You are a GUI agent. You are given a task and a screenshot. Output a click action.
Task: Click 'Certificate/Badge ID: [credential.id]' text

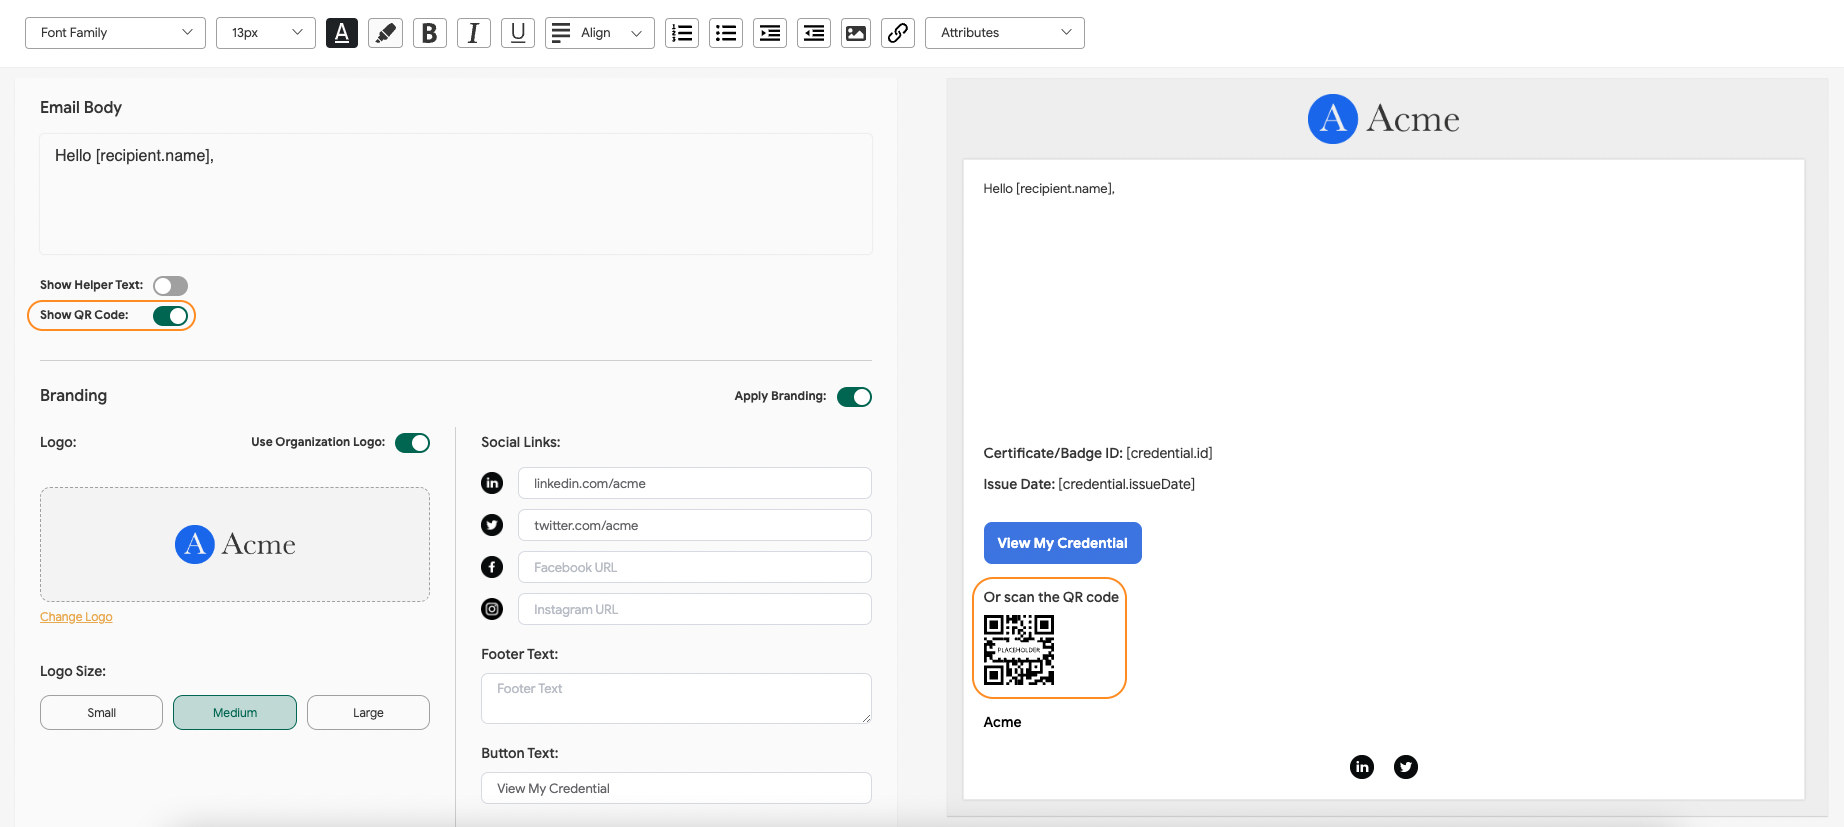(1098, 453)
